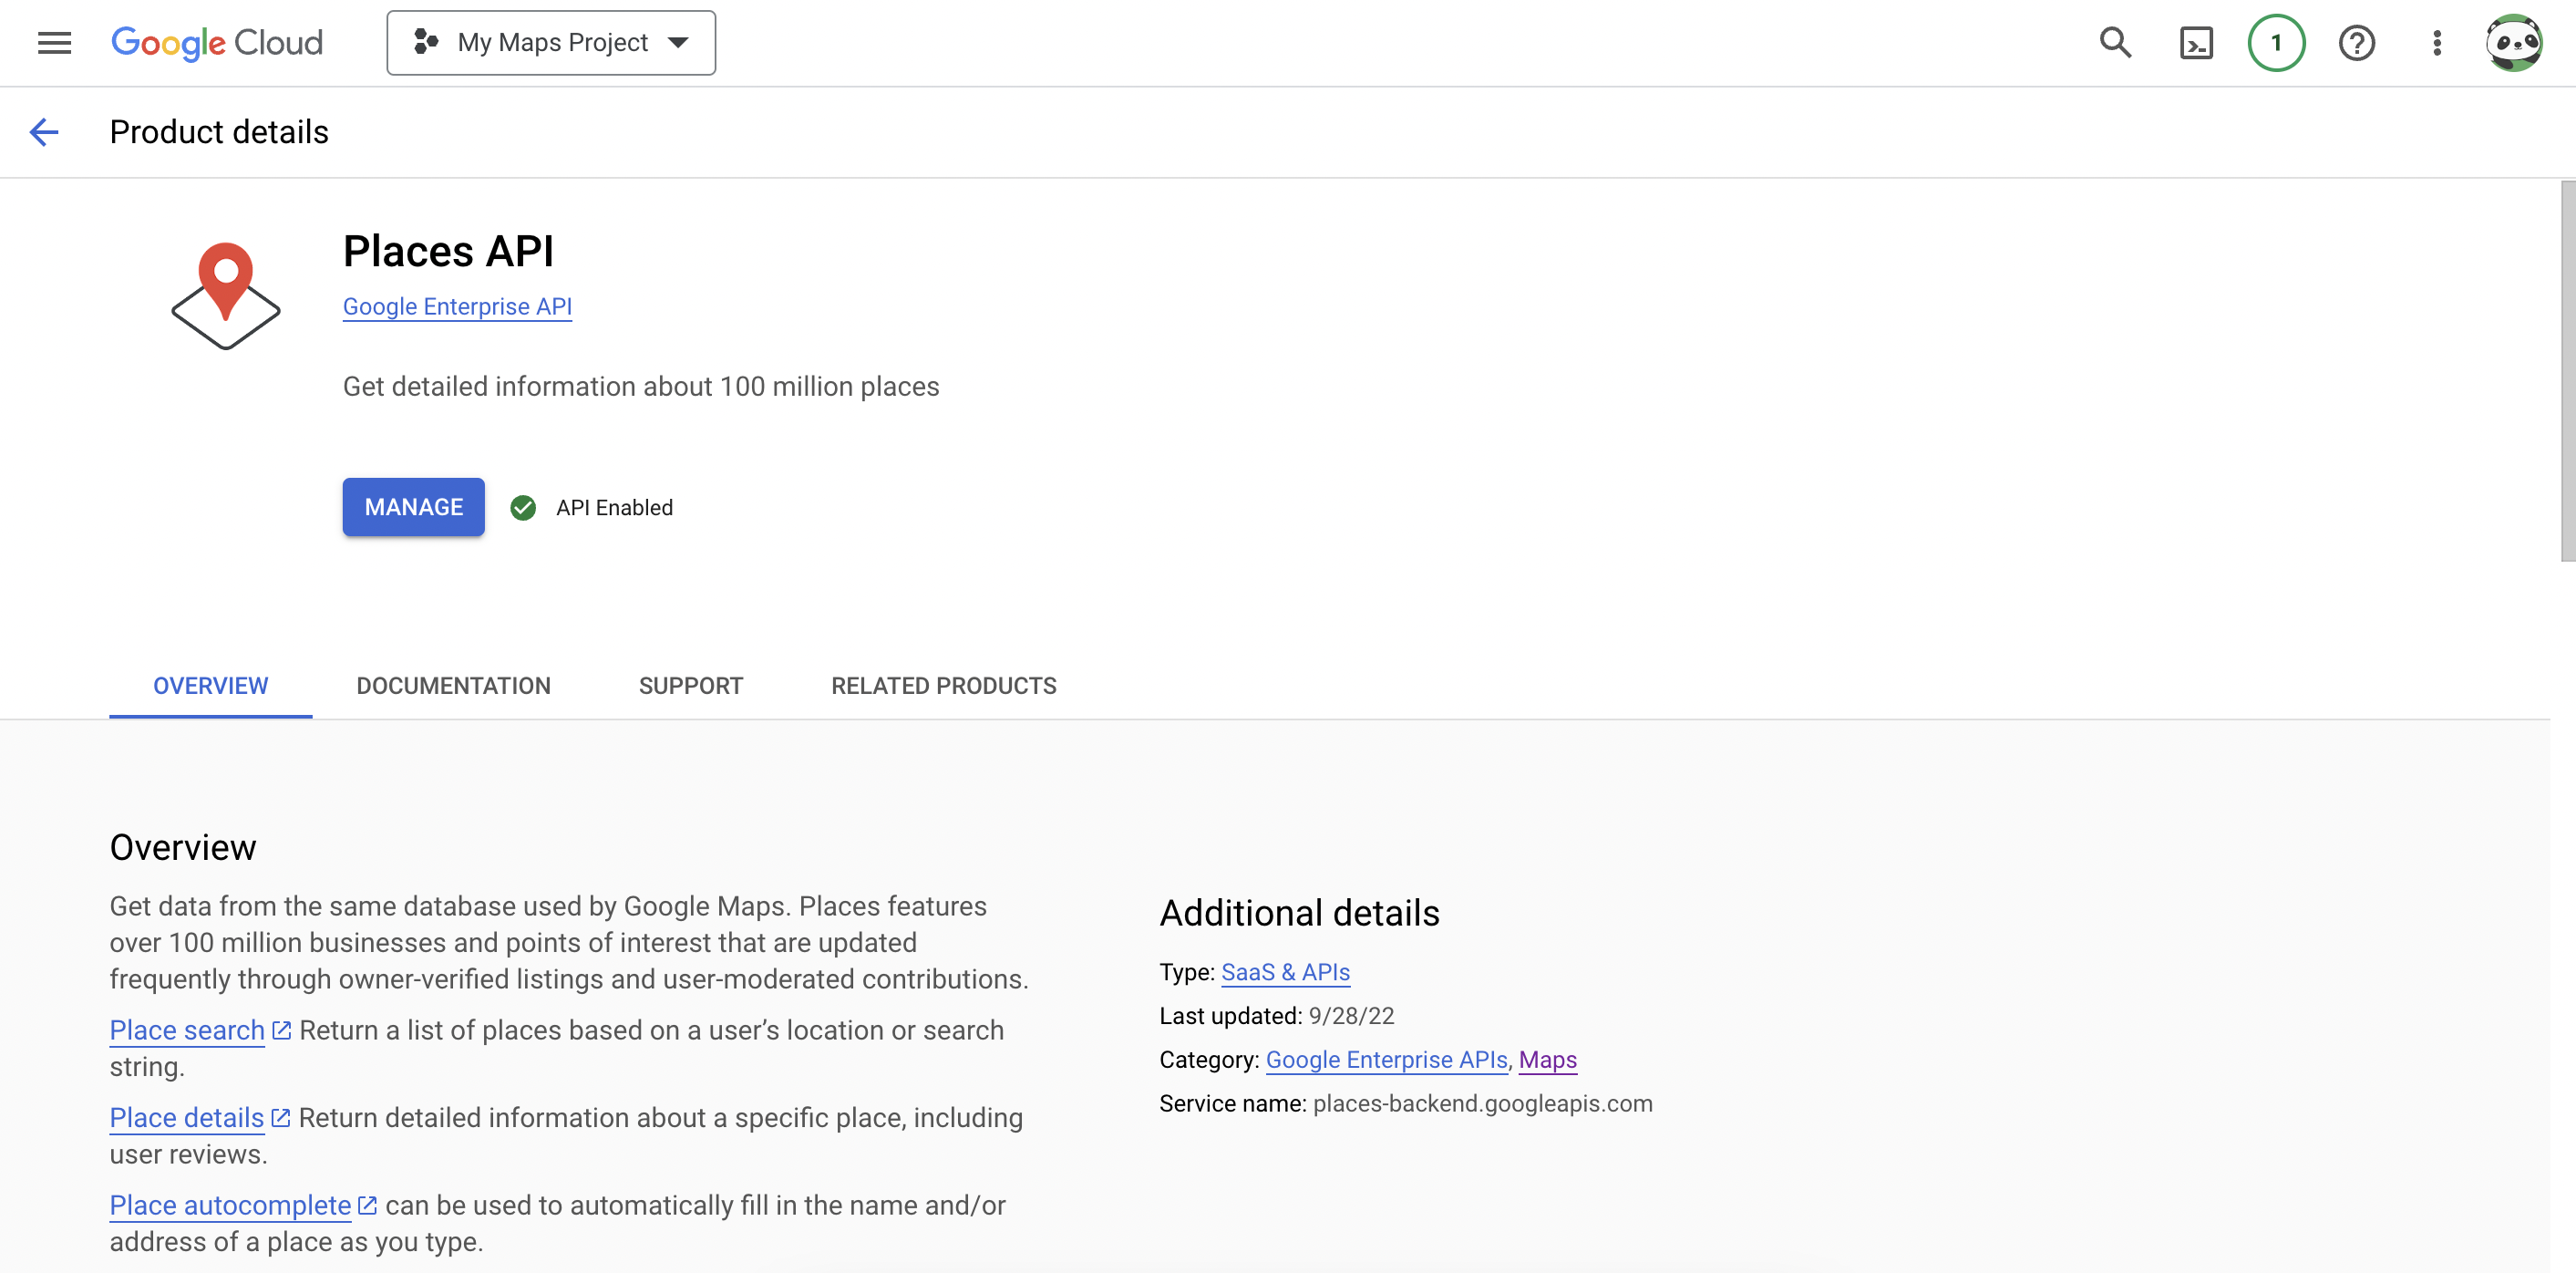Open the Google Enterprise APIs category link

point(1386,1059)
